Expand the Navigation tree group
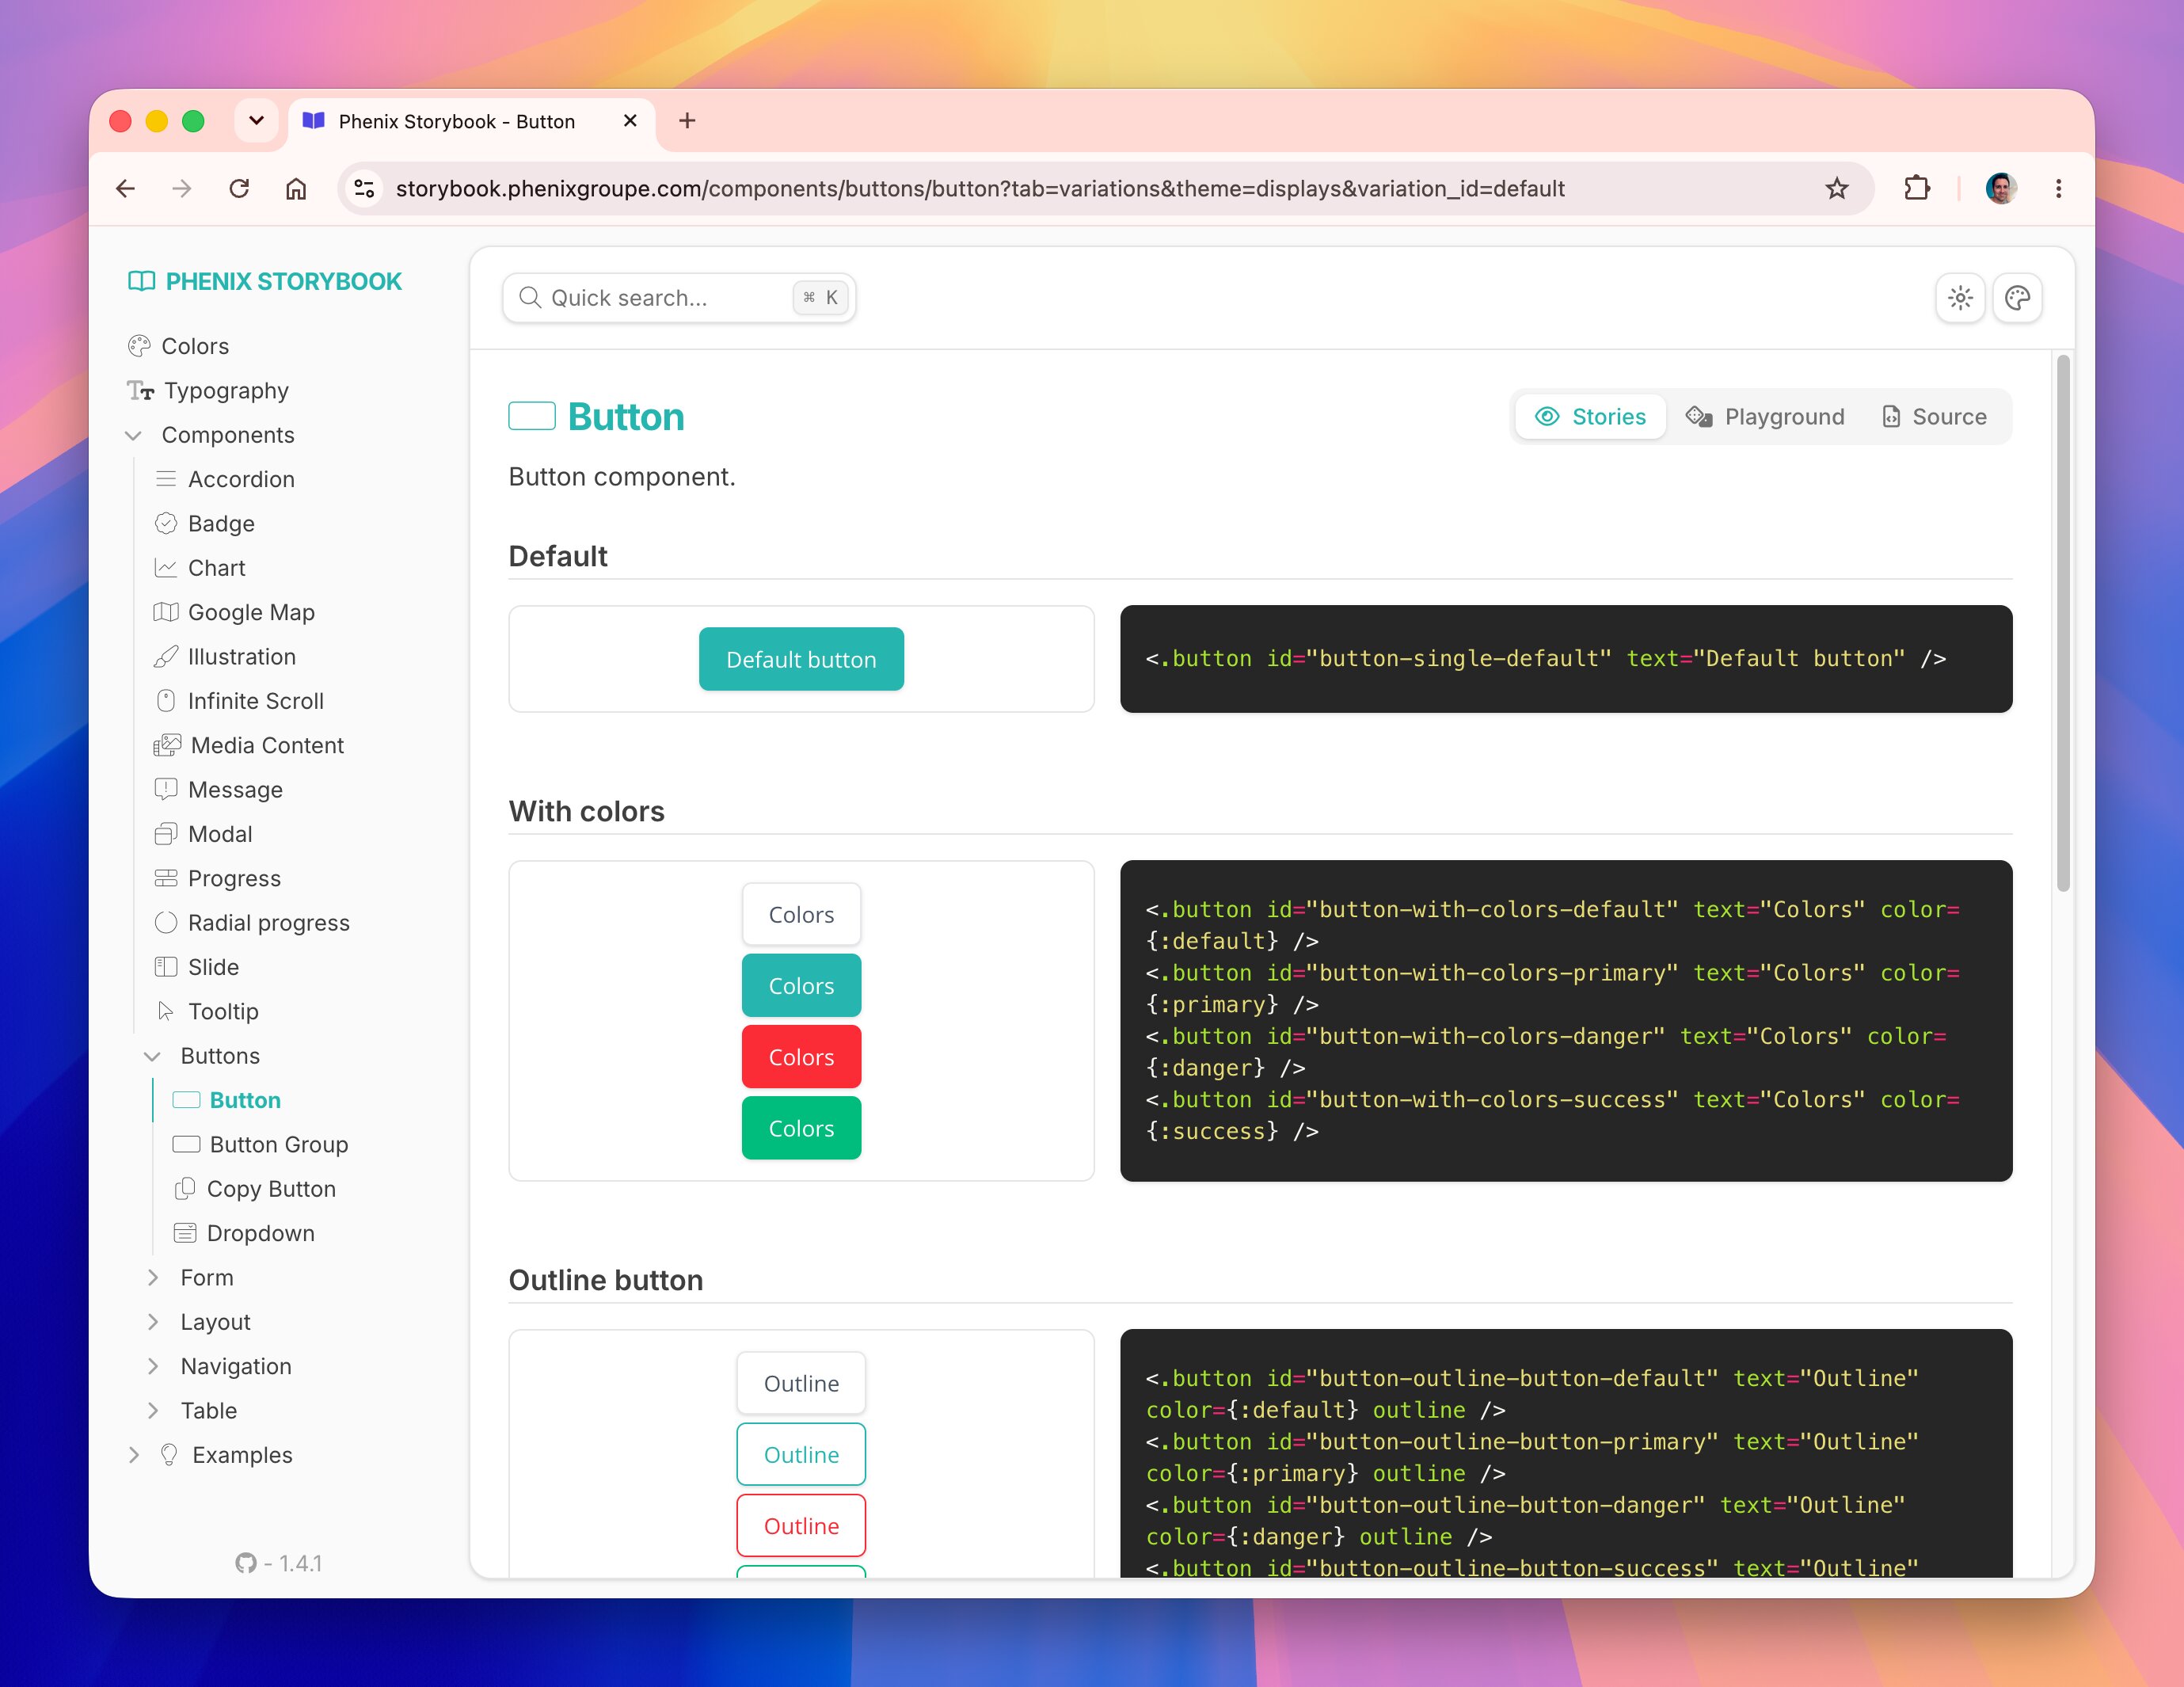This screenshot has width=2184, height=1687. coord(152,1366)
